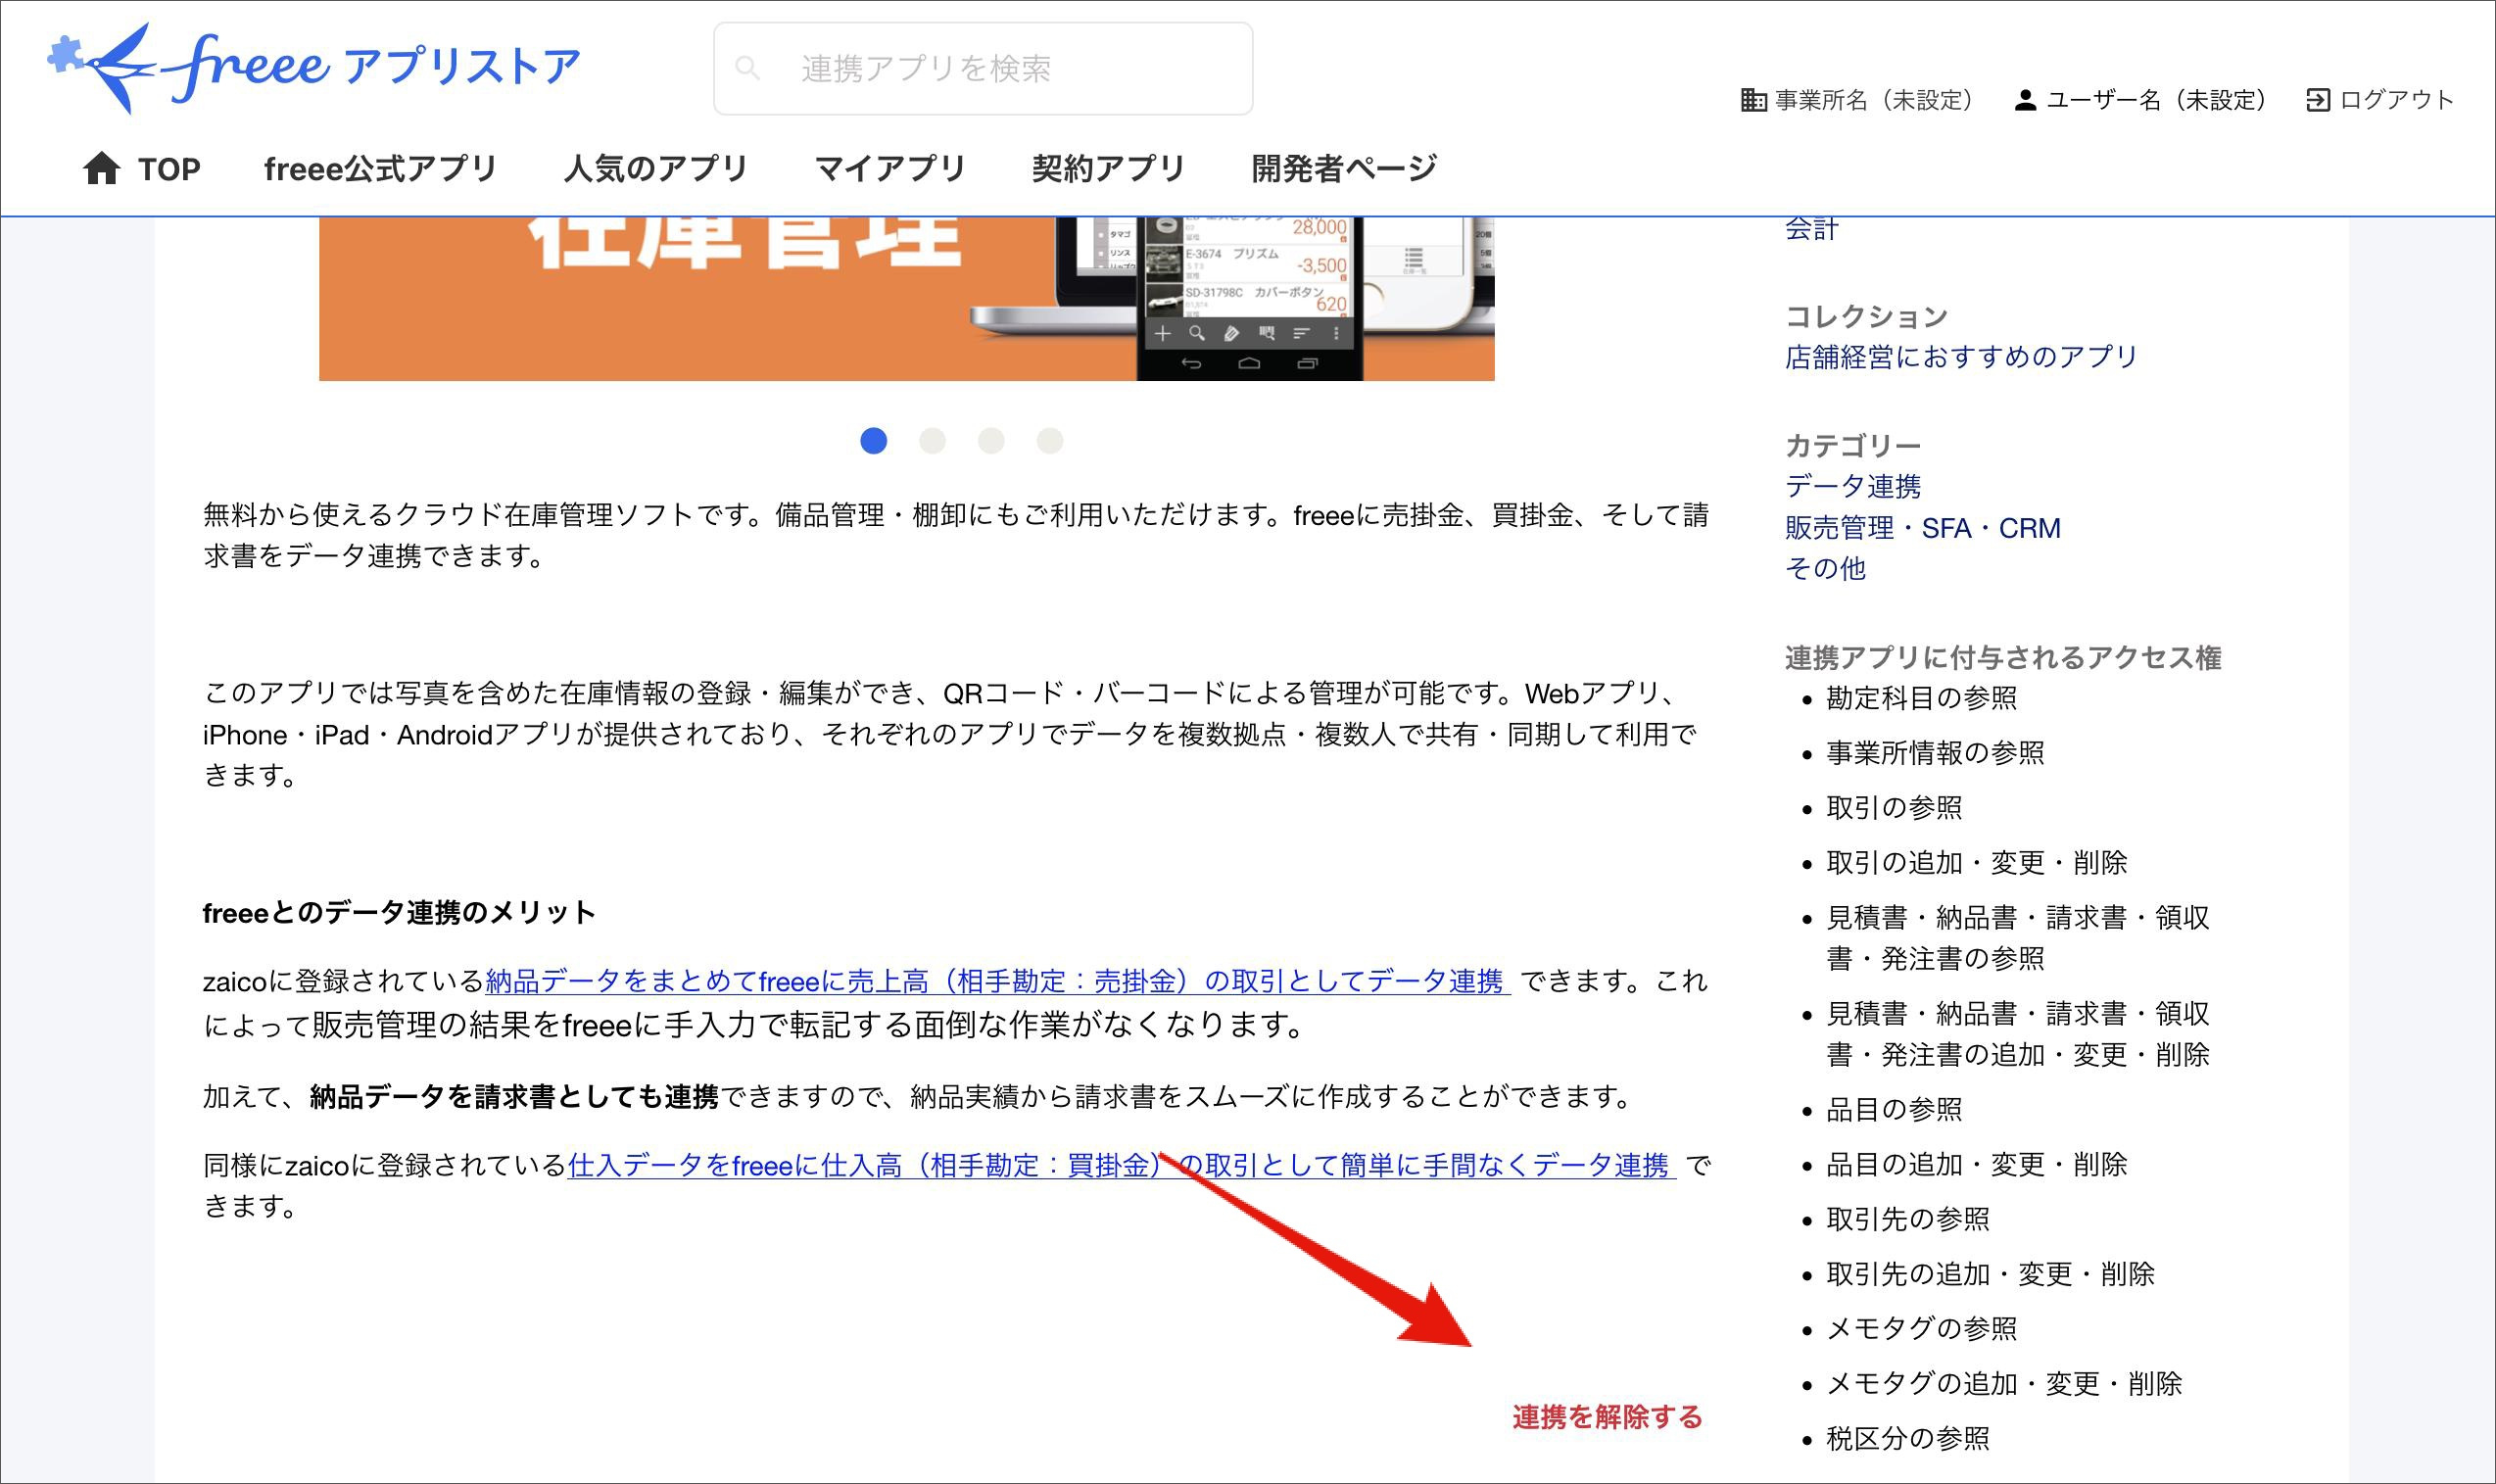This screenshot has width=2496, height=1484.
Task: Click the 取引先の参照 permission
Action: [1909, 1220]
